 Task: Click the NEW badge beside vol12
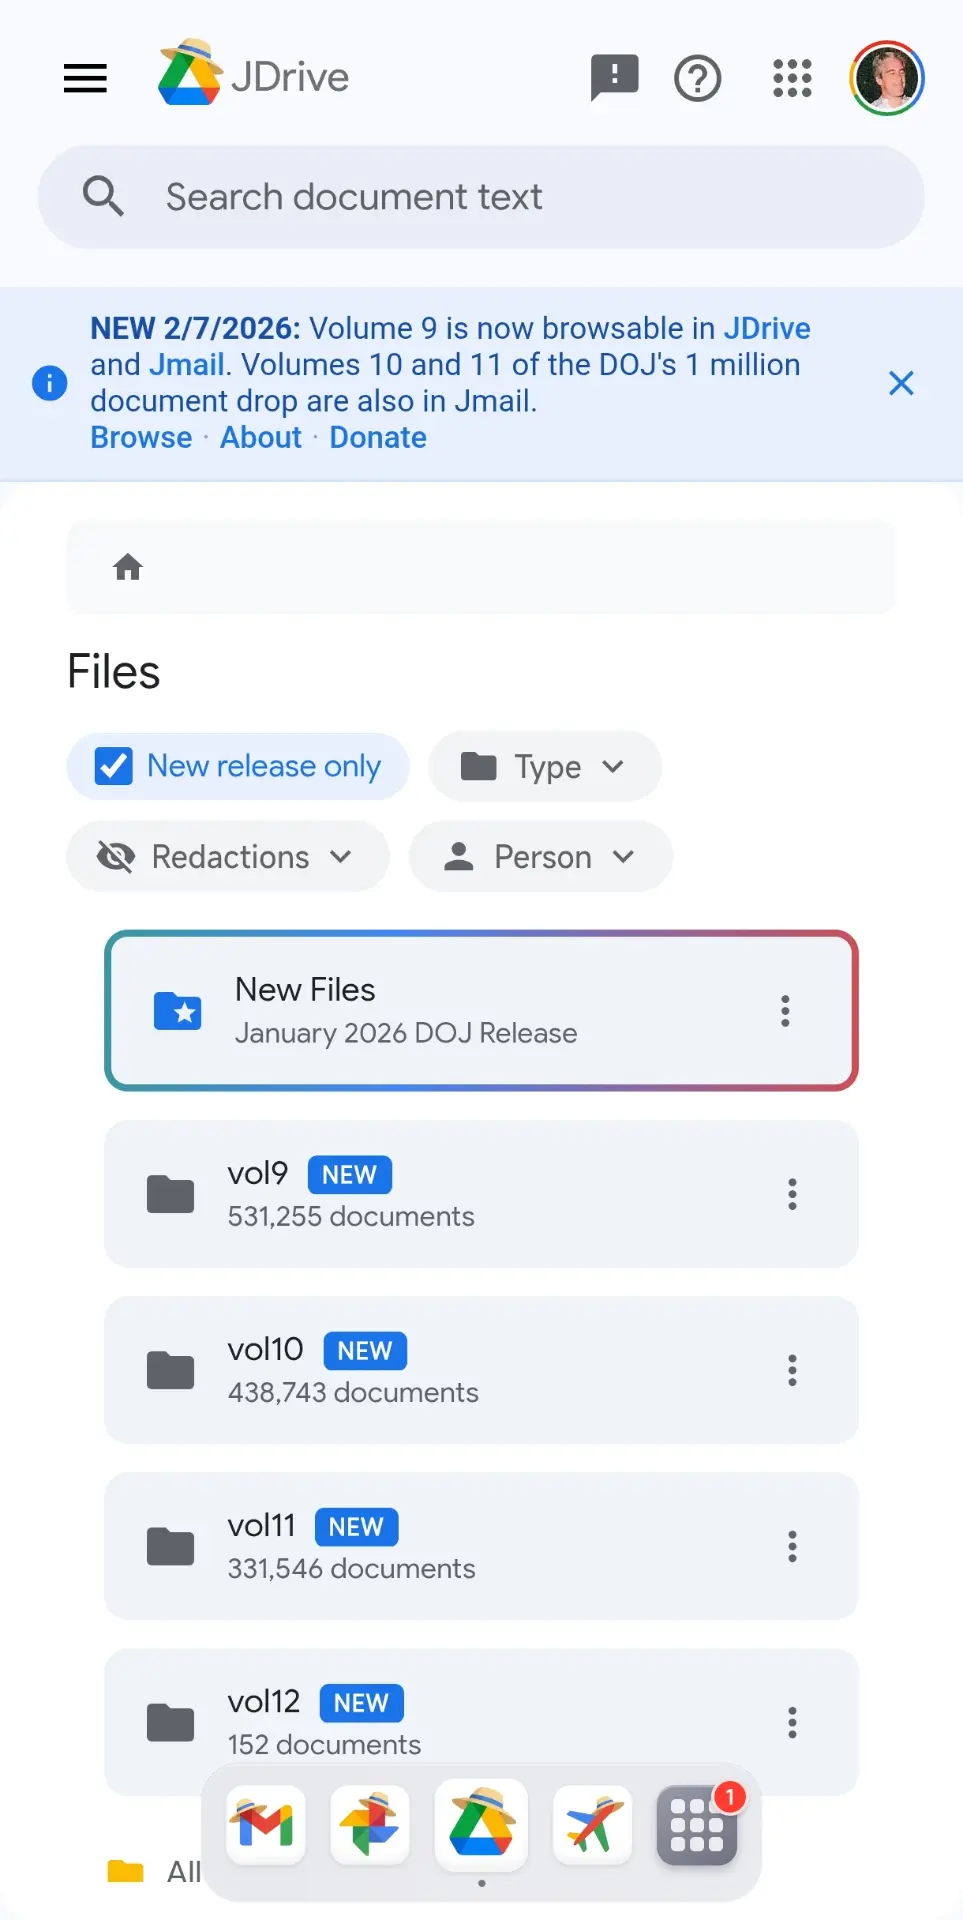(x=361, y=1703)
